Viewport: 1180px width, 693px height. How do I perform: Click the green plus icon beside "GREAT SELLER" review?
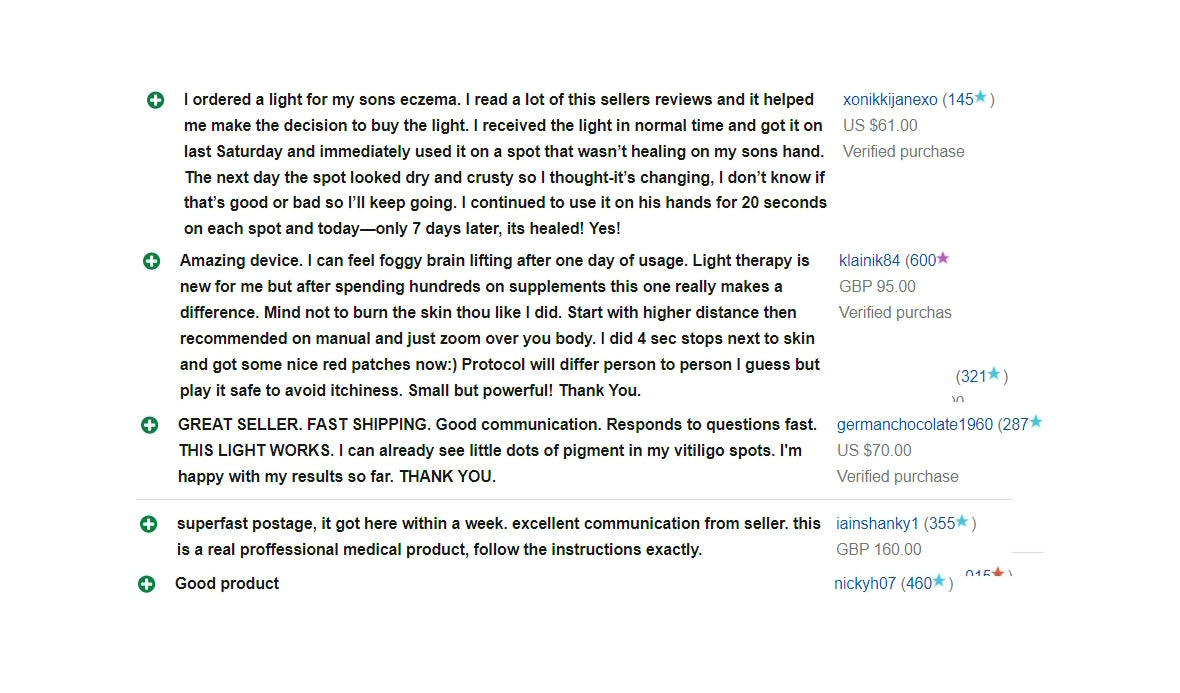pos(149,425)
